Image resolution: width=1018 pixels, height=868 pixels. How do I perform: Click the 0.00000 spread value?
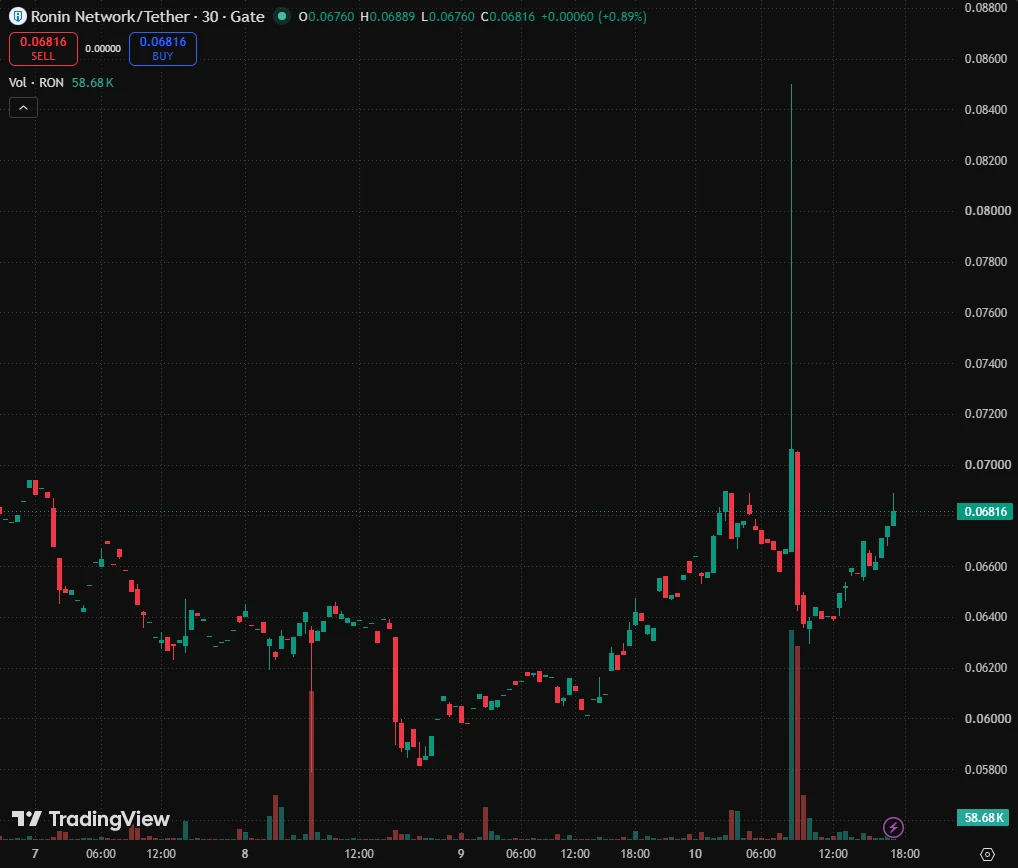[x=103, y=49]
